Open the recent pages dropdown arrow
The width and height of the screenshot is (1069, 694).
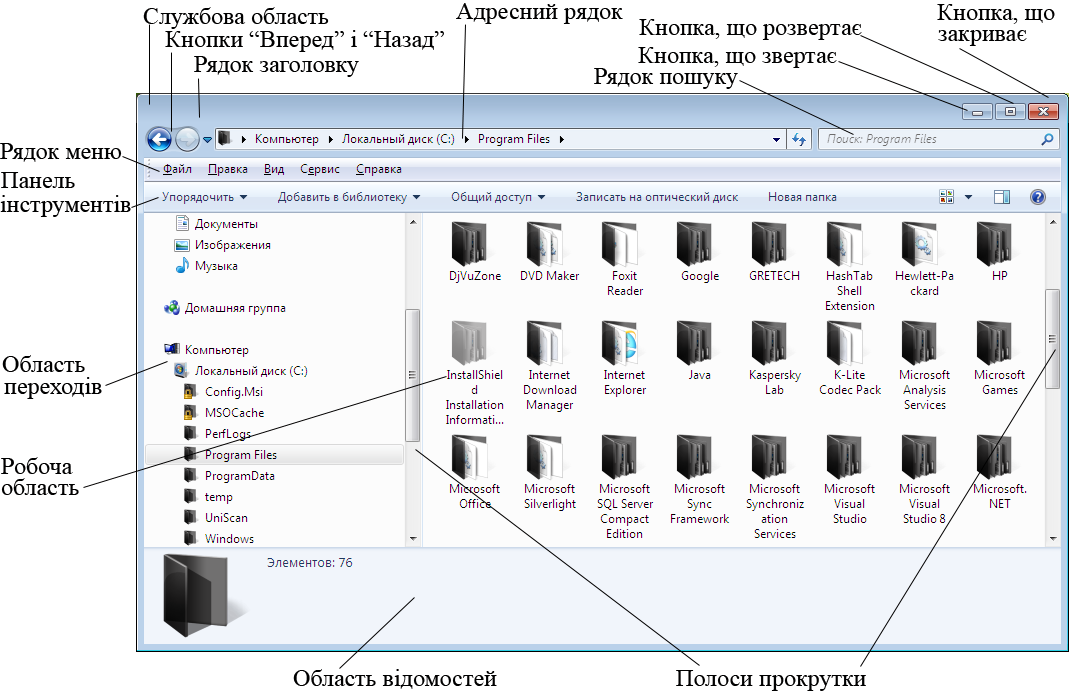[x=207, y=140]
